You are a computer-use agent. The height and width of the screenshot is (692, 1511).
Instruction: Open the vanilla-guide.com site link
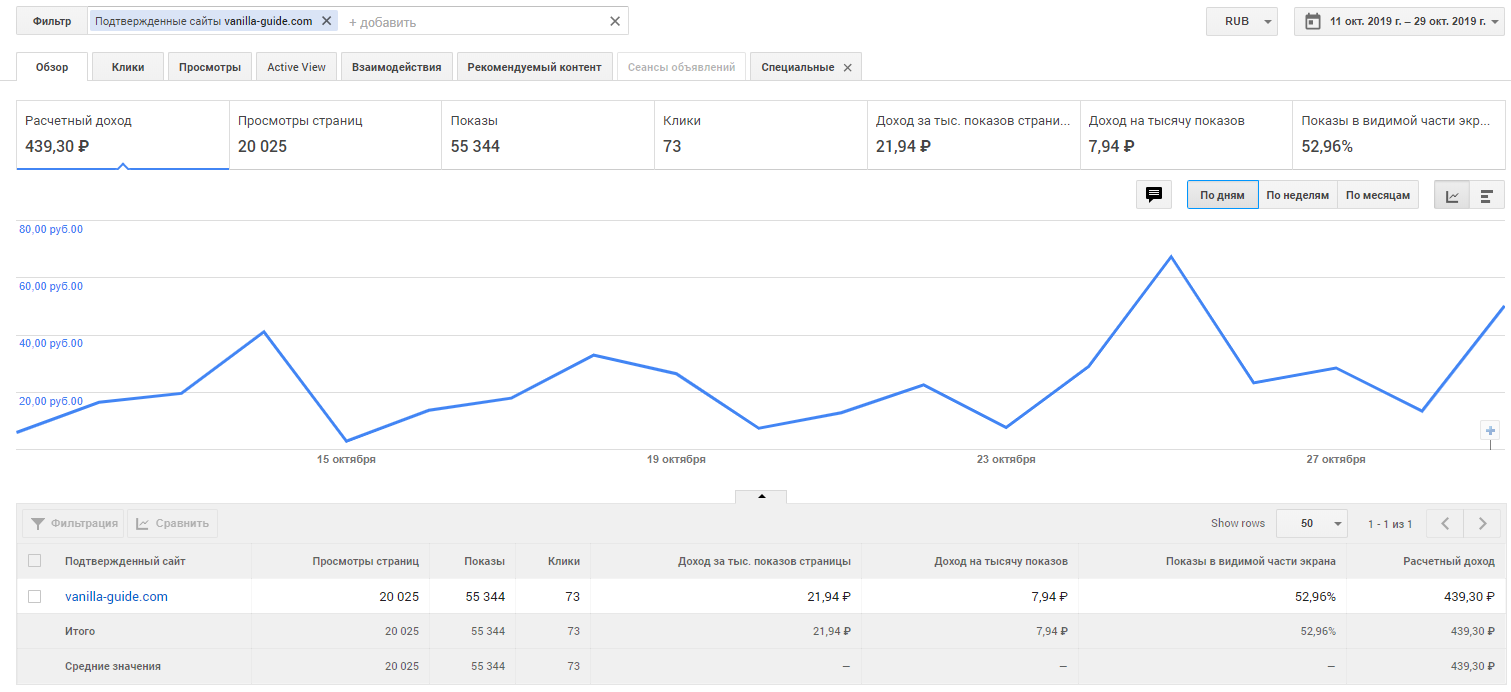click(116, 597)
